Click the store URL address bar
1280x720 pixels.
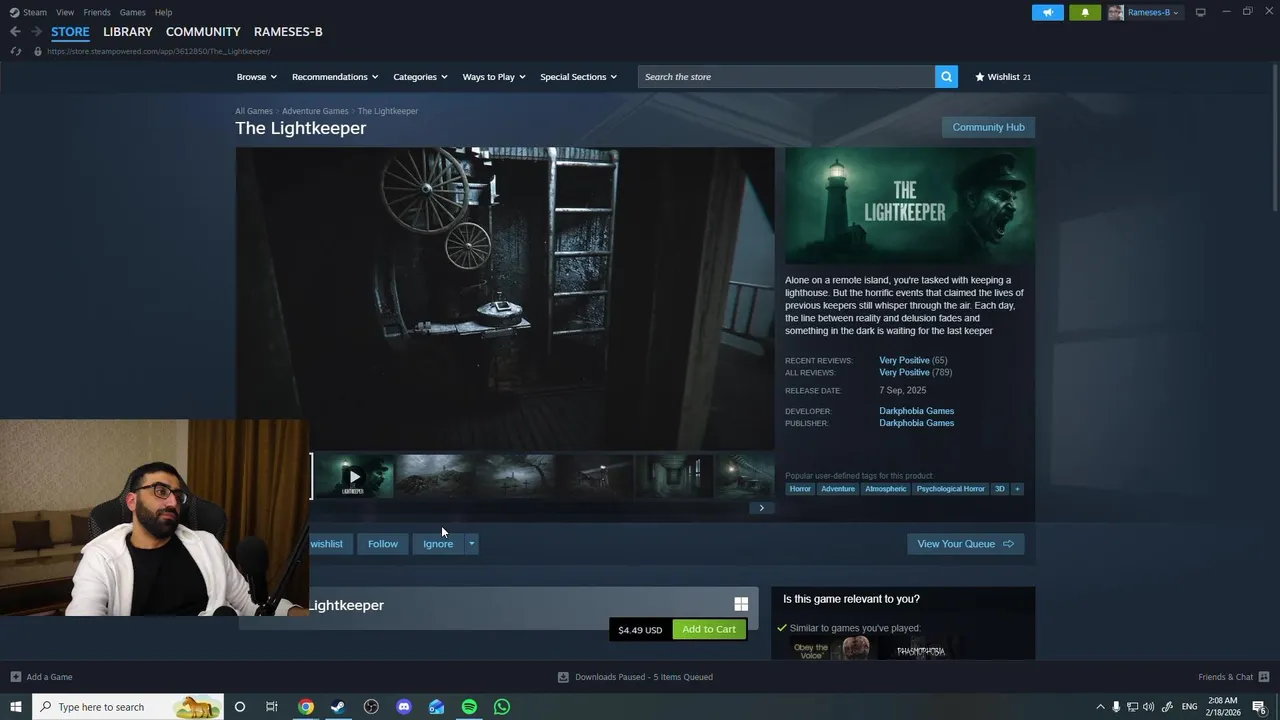[160, 51]
